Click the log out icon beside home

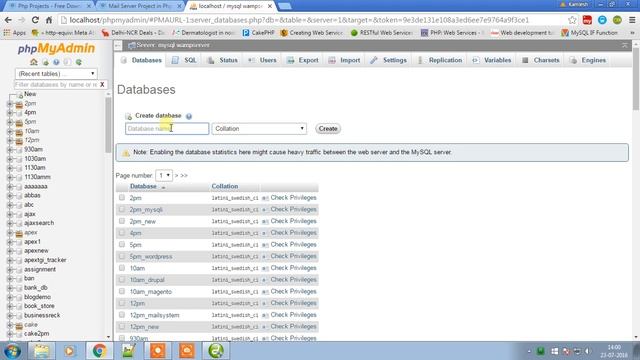[45, 62]
